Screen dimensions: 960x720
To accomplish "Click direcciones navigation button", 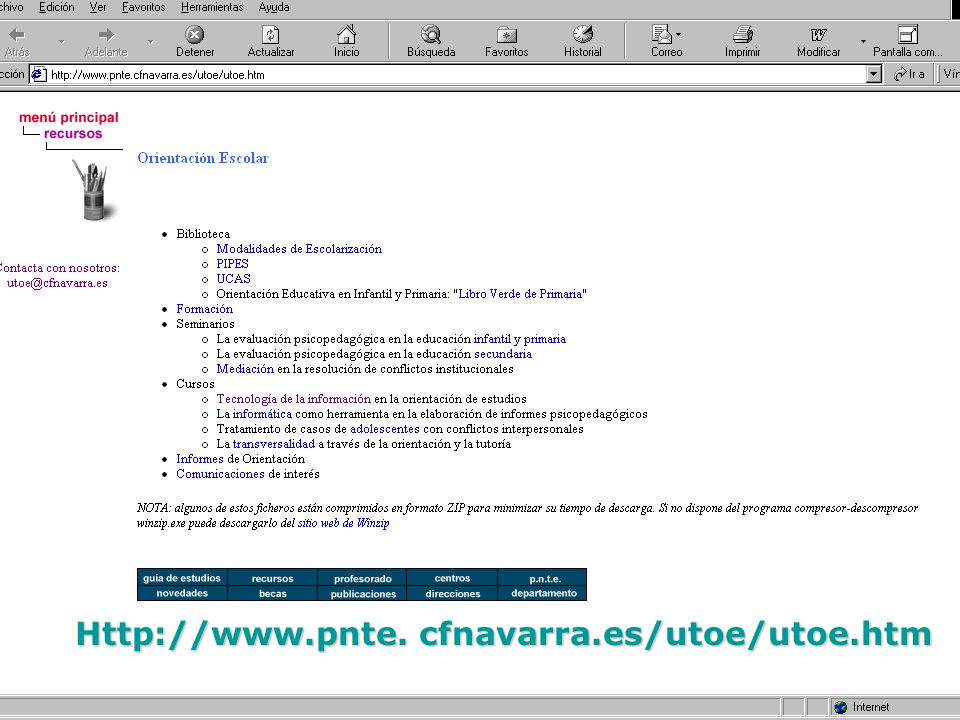I will [452, 593].
